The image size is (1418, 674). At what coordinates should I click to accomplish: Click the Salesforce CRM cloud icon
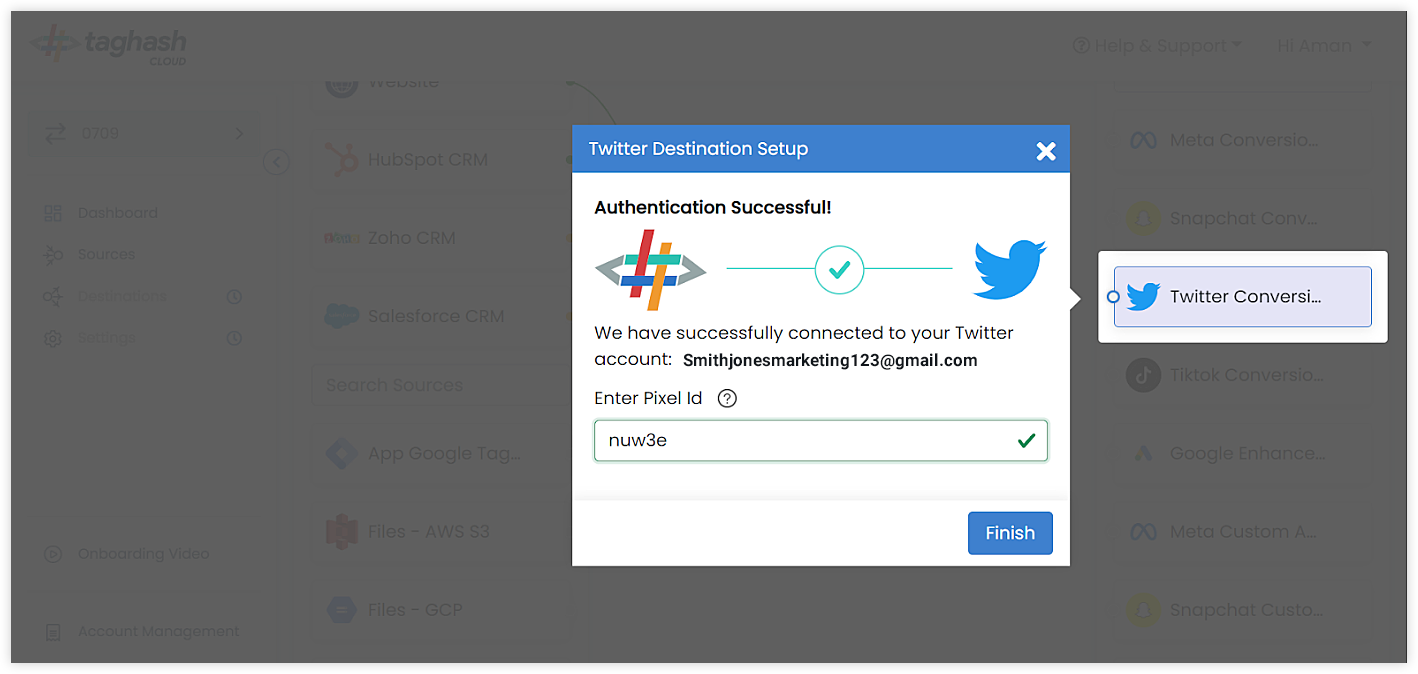(x=341, y=316)
